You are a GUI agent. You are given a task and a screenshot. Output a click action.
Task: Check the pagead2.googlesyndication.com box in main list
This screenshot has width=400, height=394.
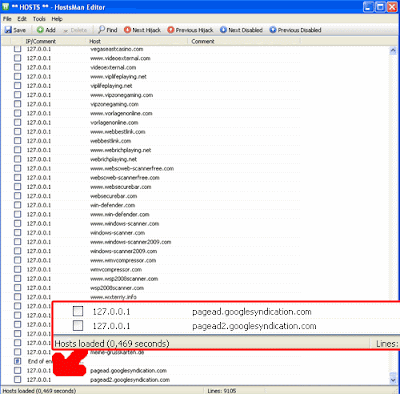[17, 380]
